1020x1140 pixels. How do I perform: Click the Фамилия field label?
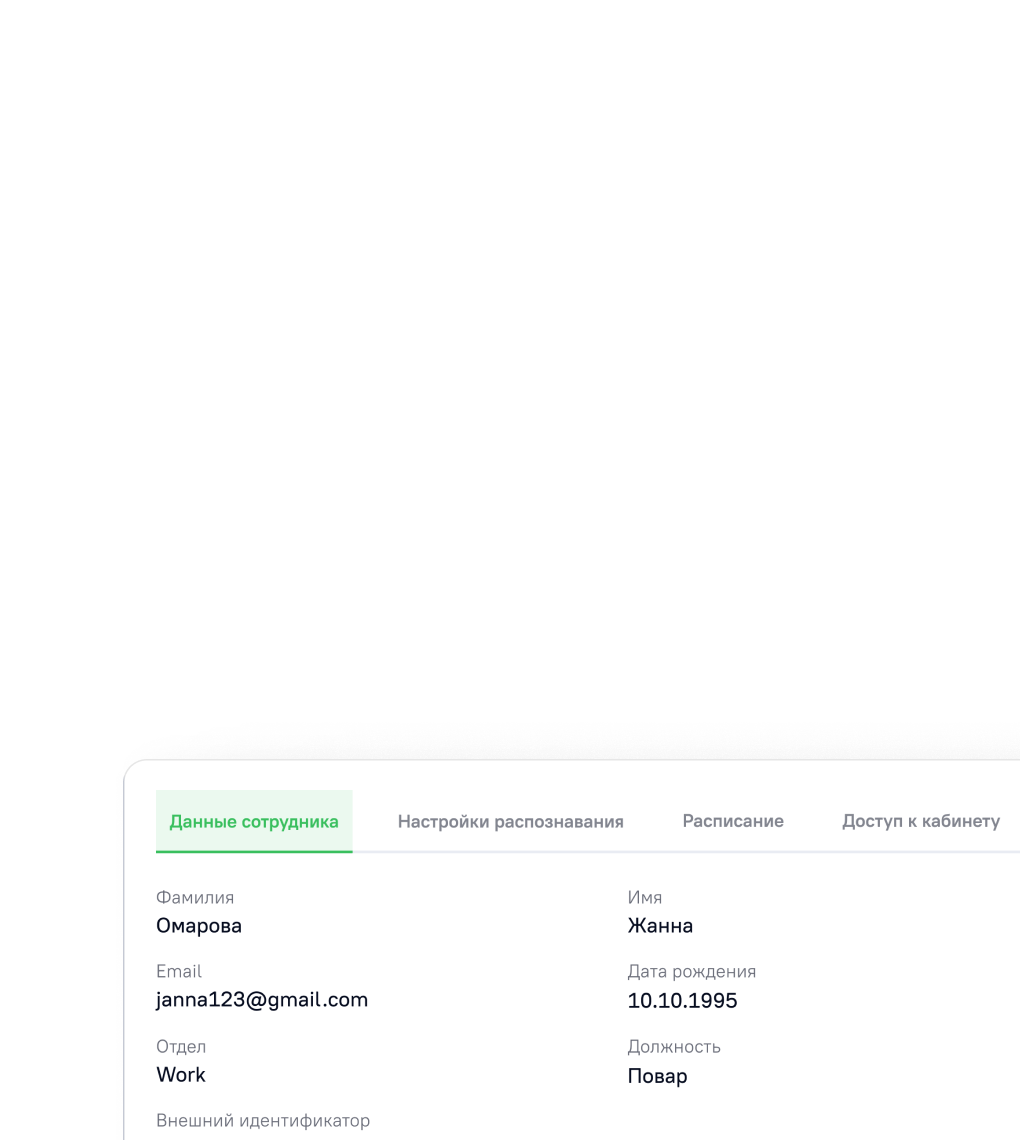click(195, 898)
